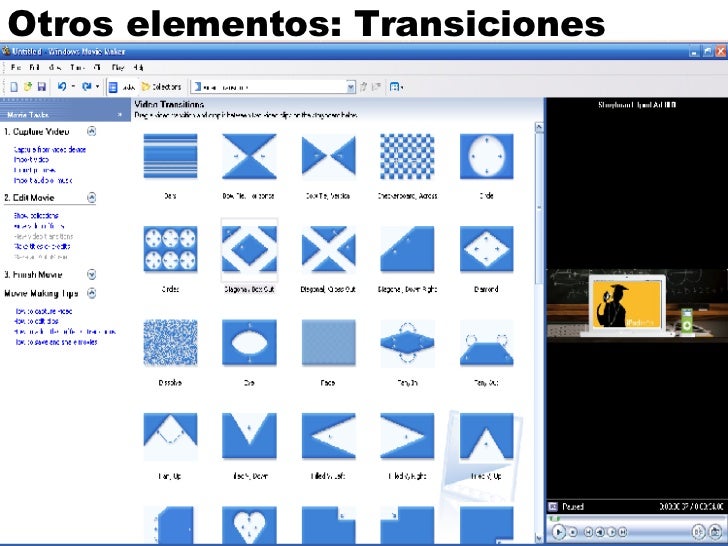Open the Redo history dropdown arrow

[98, 86]
